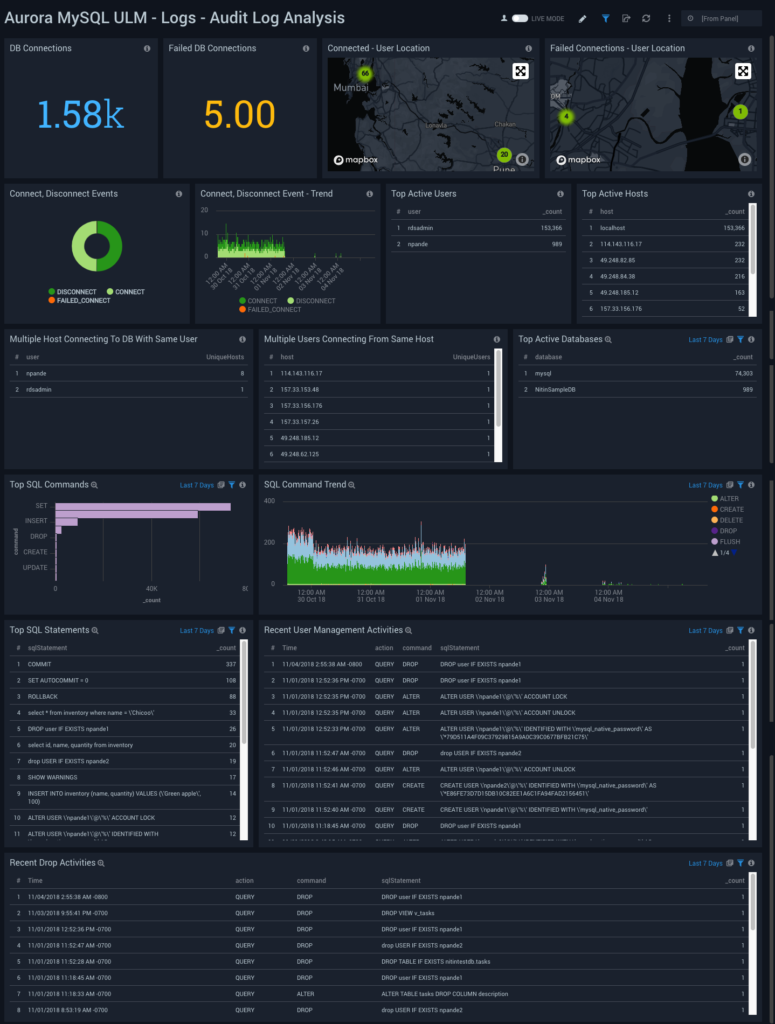Open the From Panel time range selector

click(x=721, y=18)
